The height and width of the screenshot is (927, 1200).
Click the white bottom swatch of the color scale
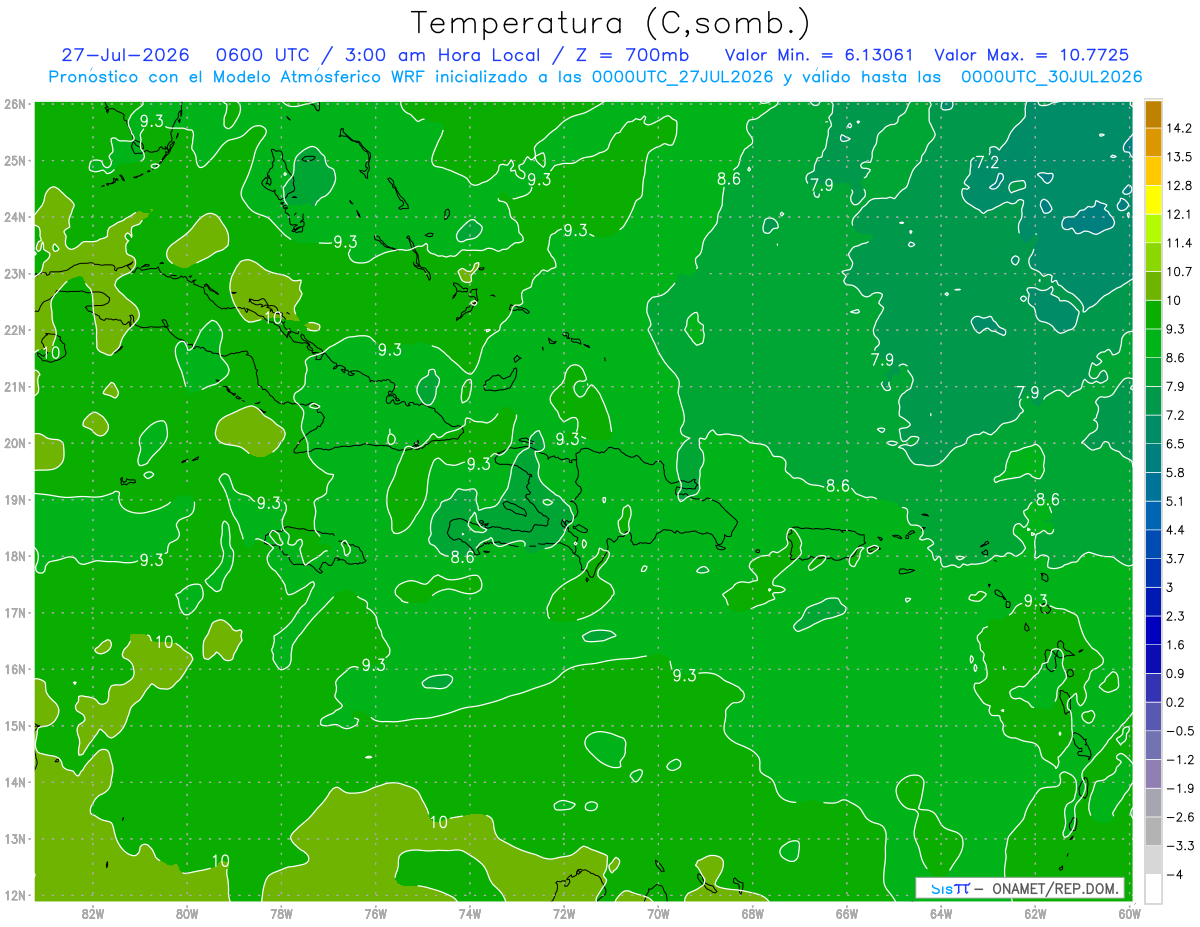[x=1153, y=887]
